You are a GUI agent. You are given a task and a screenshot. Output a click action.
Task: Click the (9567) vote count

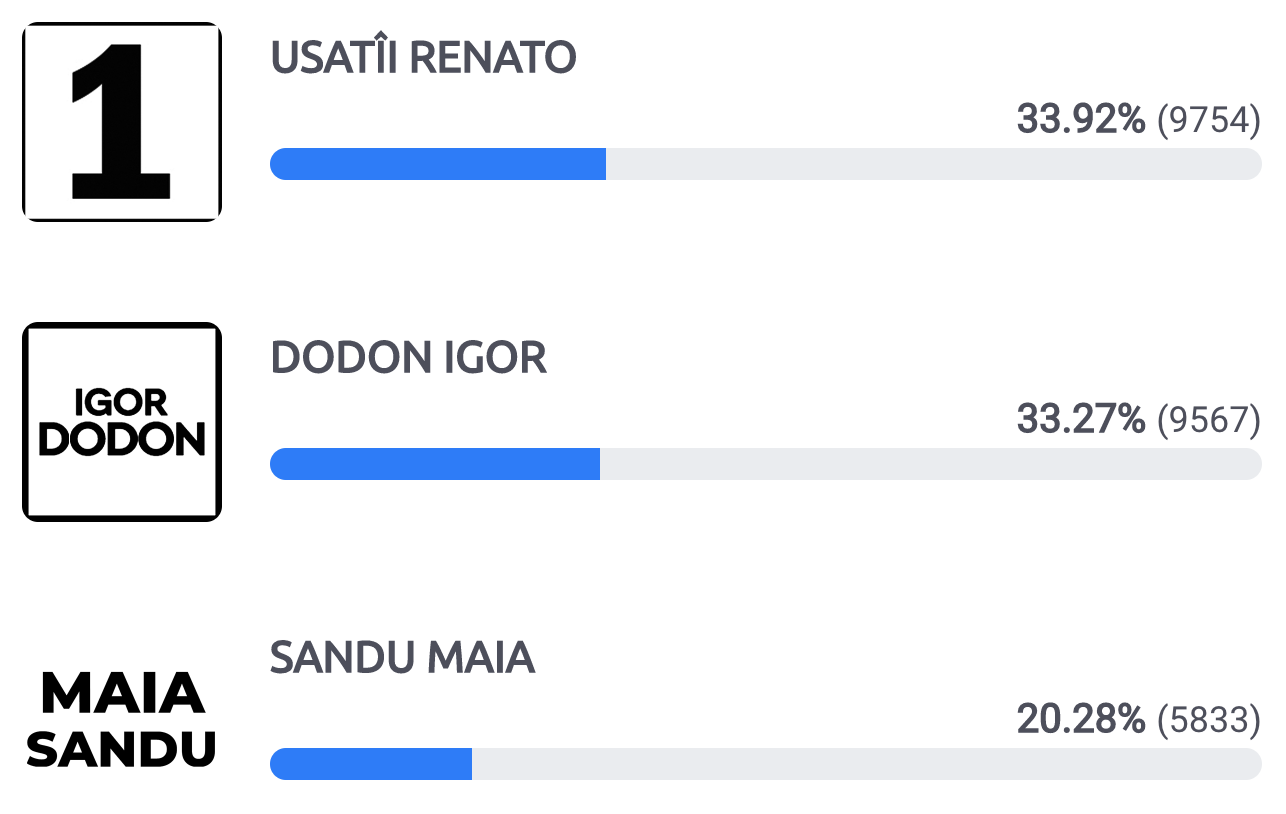point(1209,421)
